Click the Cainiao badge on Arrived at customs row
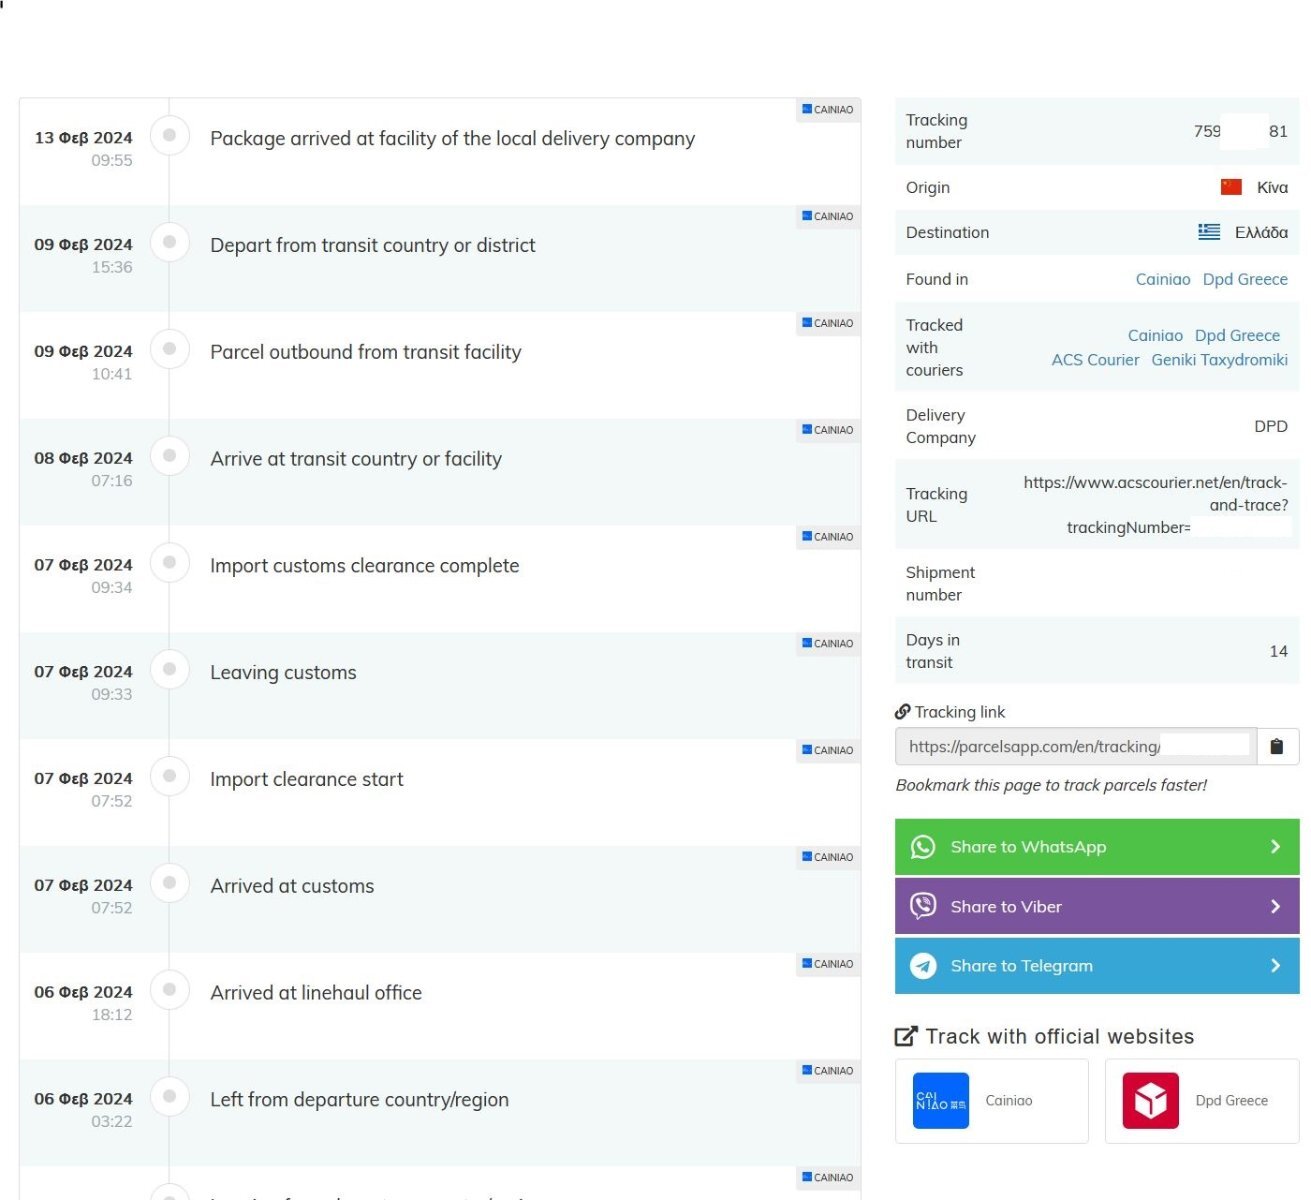The image size is (1311, 1200). pos(828,857)
